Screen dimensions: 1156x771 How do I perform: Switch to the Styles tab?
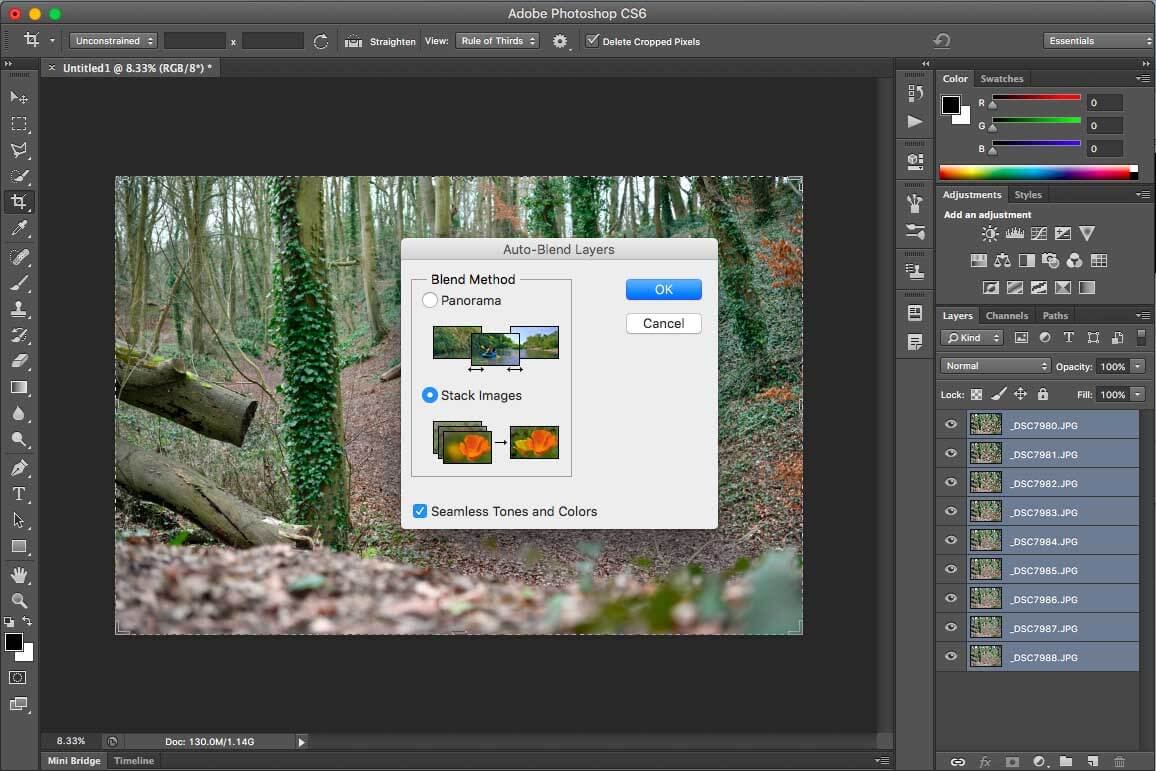(x=1028, y=195)
